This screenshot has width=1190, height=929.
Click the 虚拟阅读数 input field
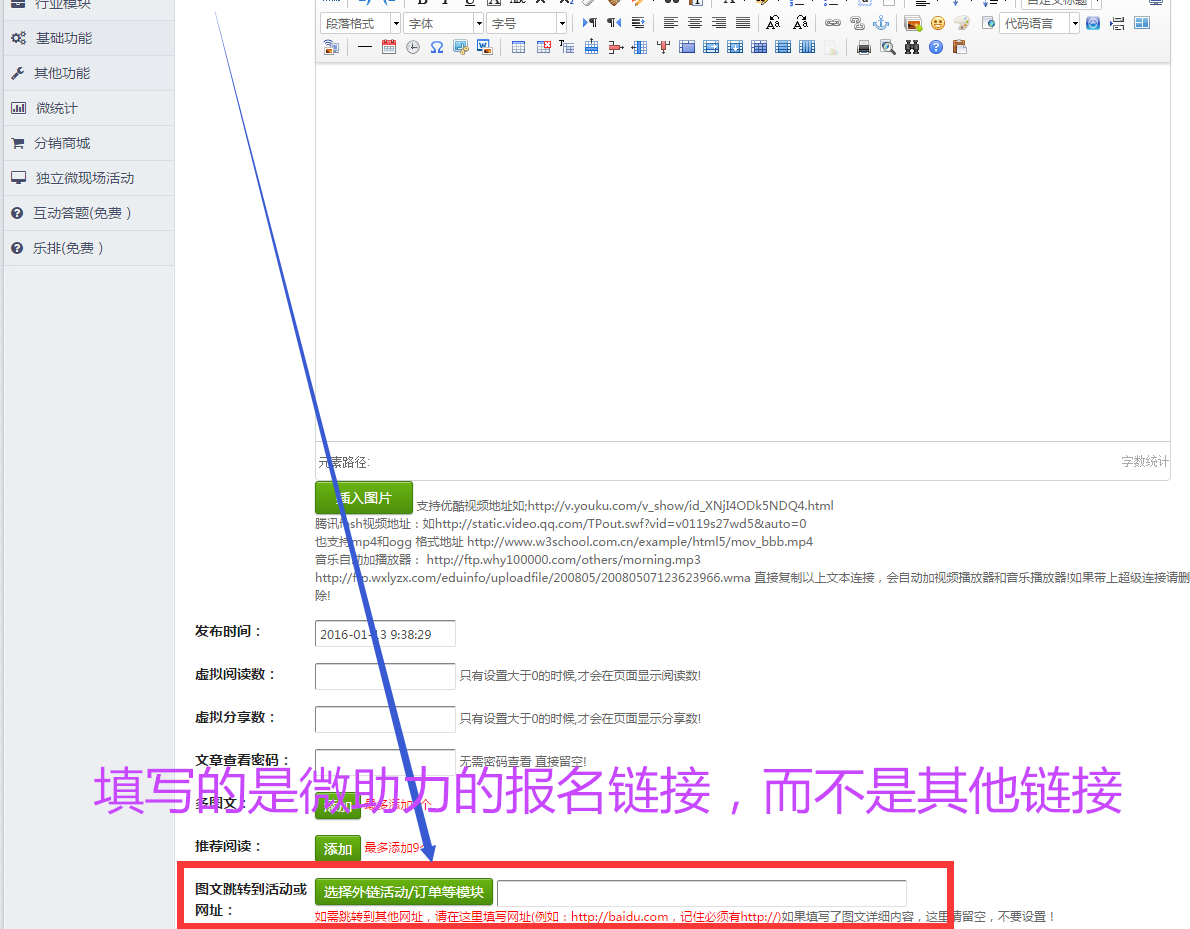click(385, 676)
